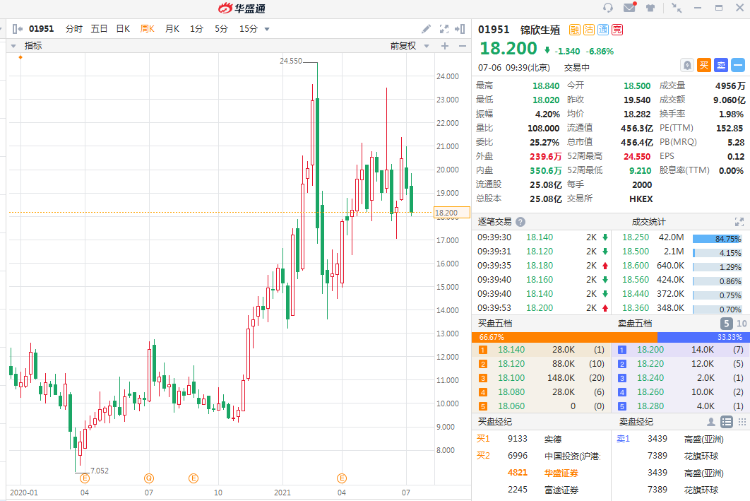The width and height of the screenshot is (750, 501).
Task: Select bid level 2 at 18.120
Action: [542, 364]
